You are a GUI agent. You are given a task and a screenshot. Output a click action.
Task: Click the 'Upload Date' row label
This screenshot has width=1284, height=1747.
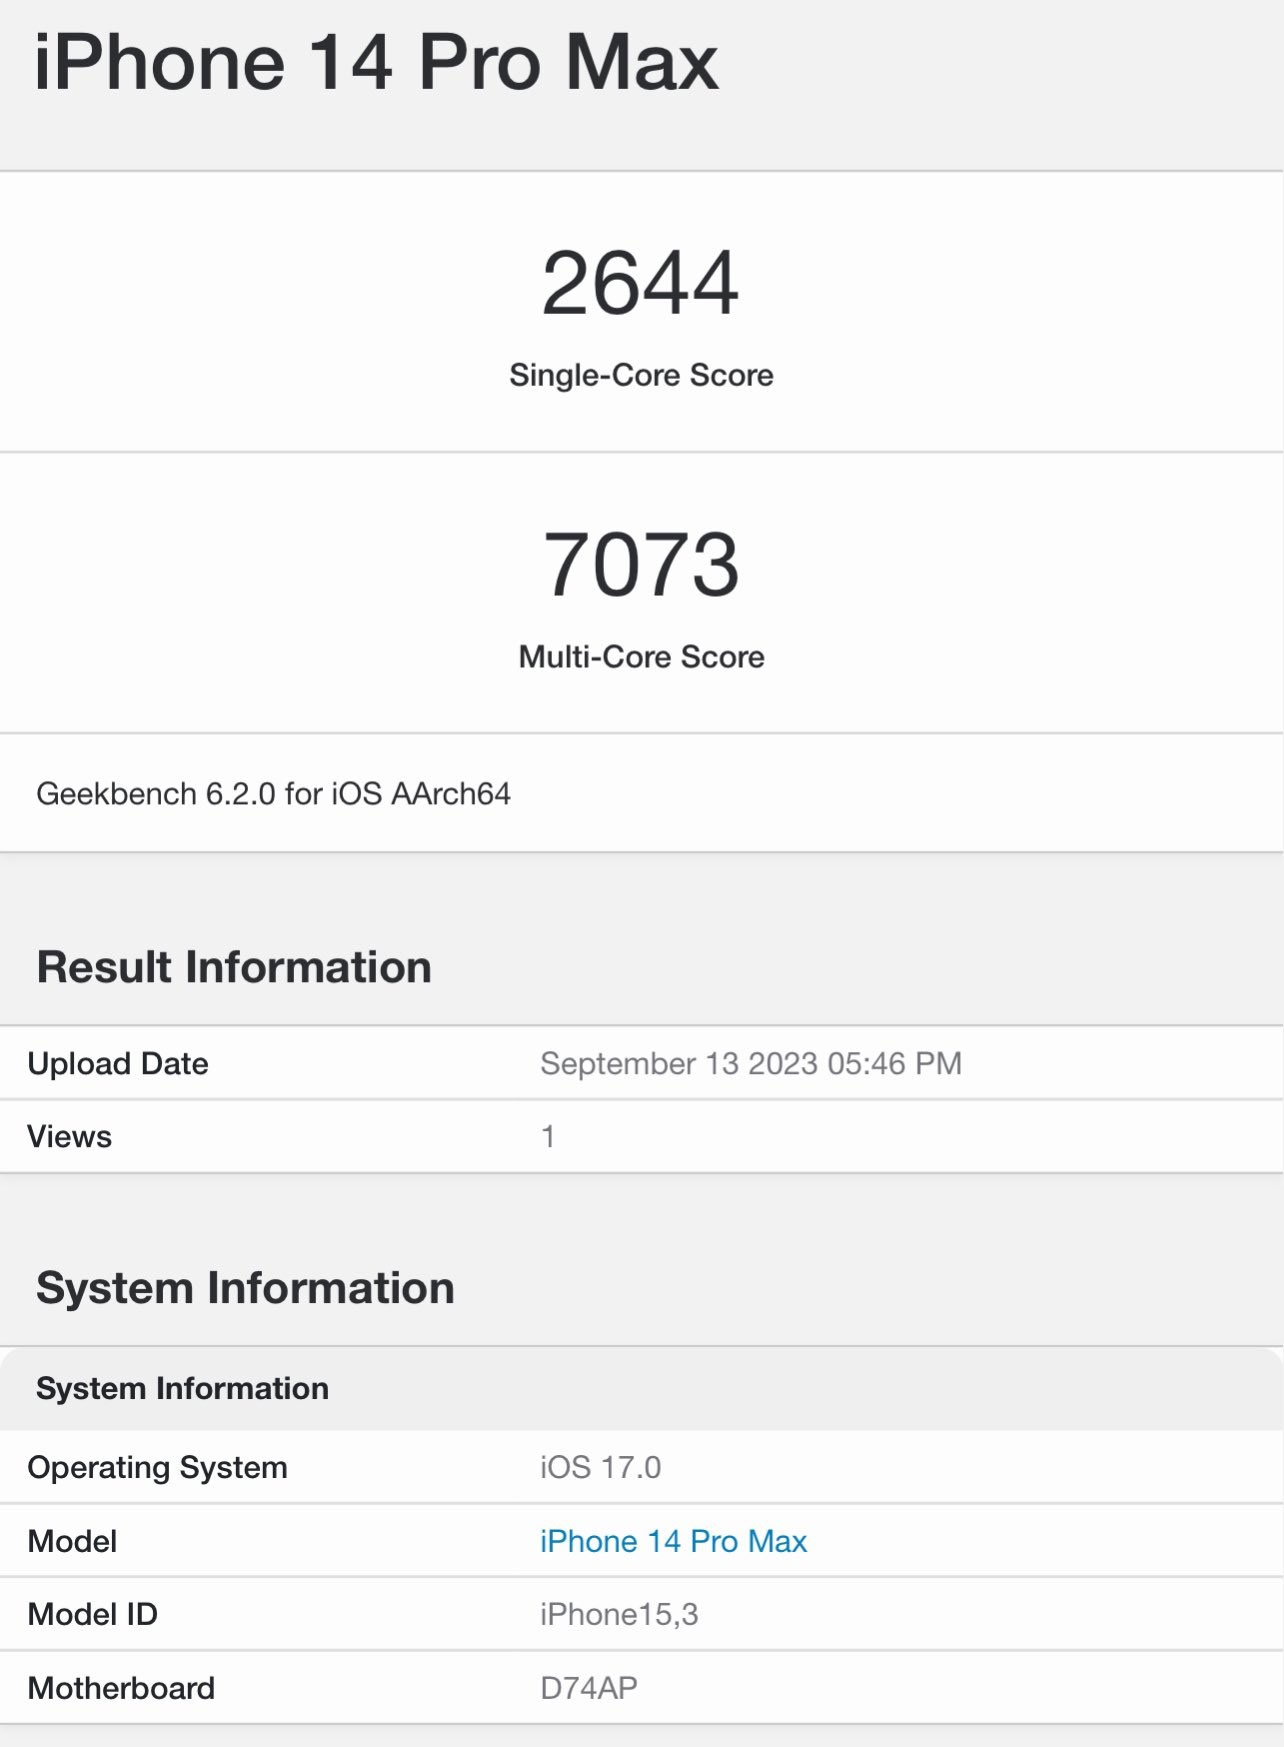coord(118,1063)
